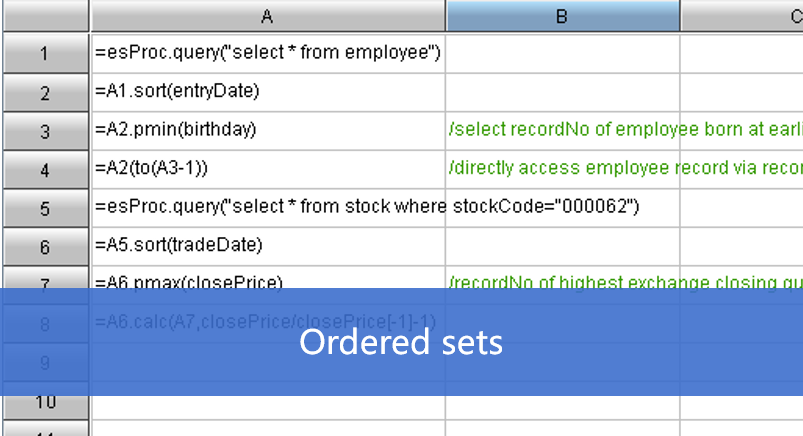Click cell with A2.pmin(birthday) formula
This screenshot has height=436, width=803.
[x=268, y=131]
